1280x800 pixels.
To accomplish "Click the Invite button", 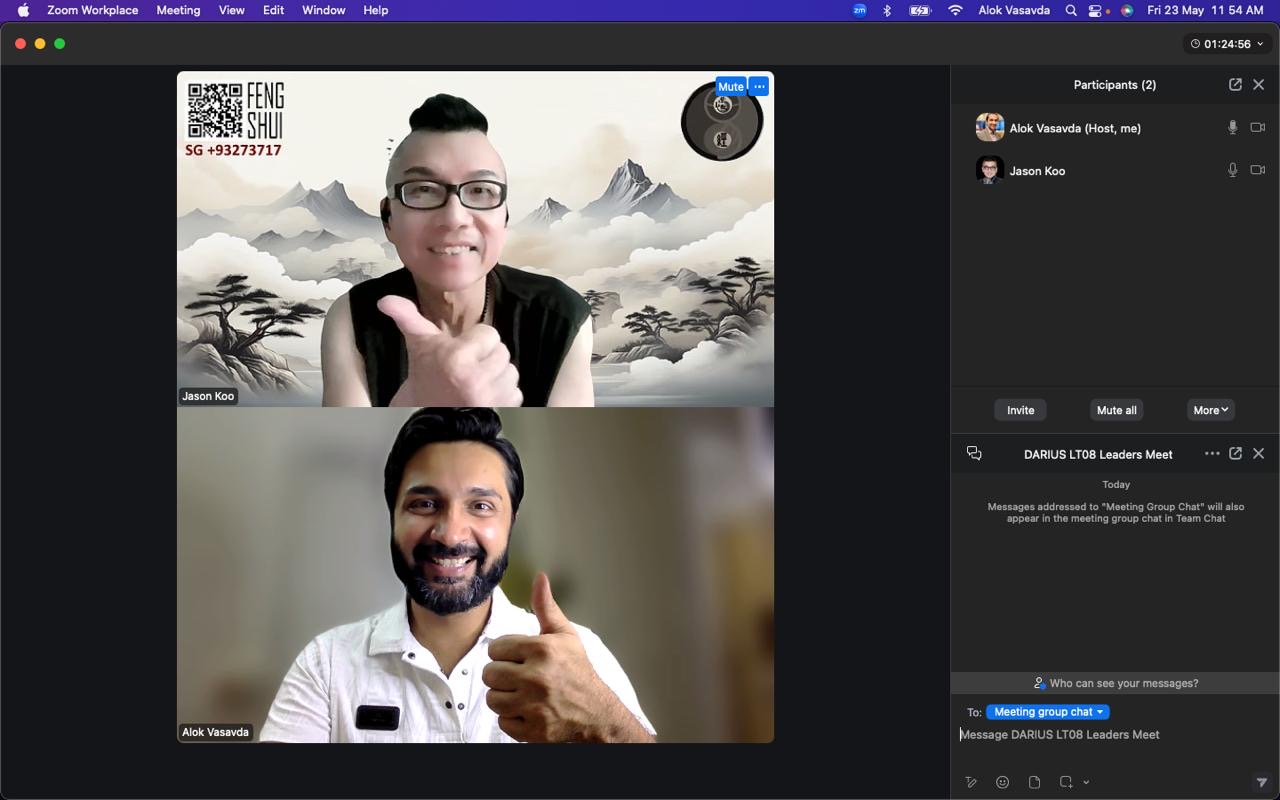I will click(x=1020, y=410).
